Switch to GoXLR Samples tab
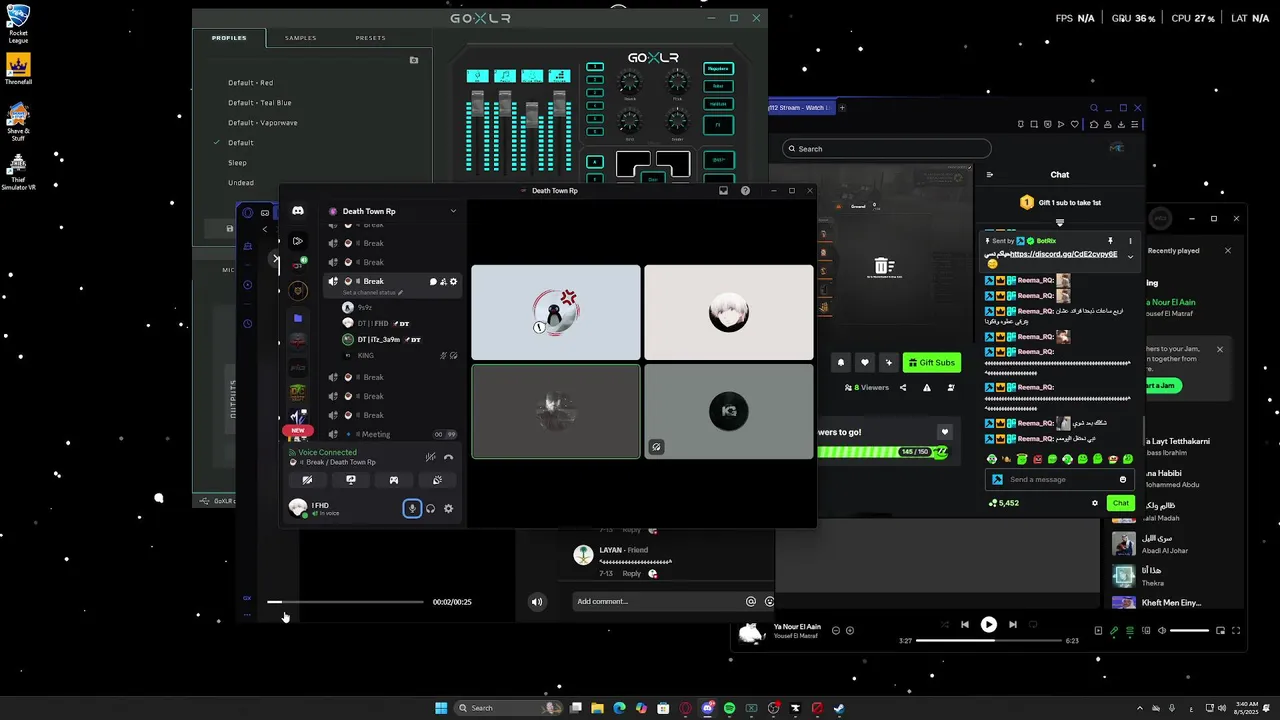The image size is (1280, 720). click(x=301, y=38)
